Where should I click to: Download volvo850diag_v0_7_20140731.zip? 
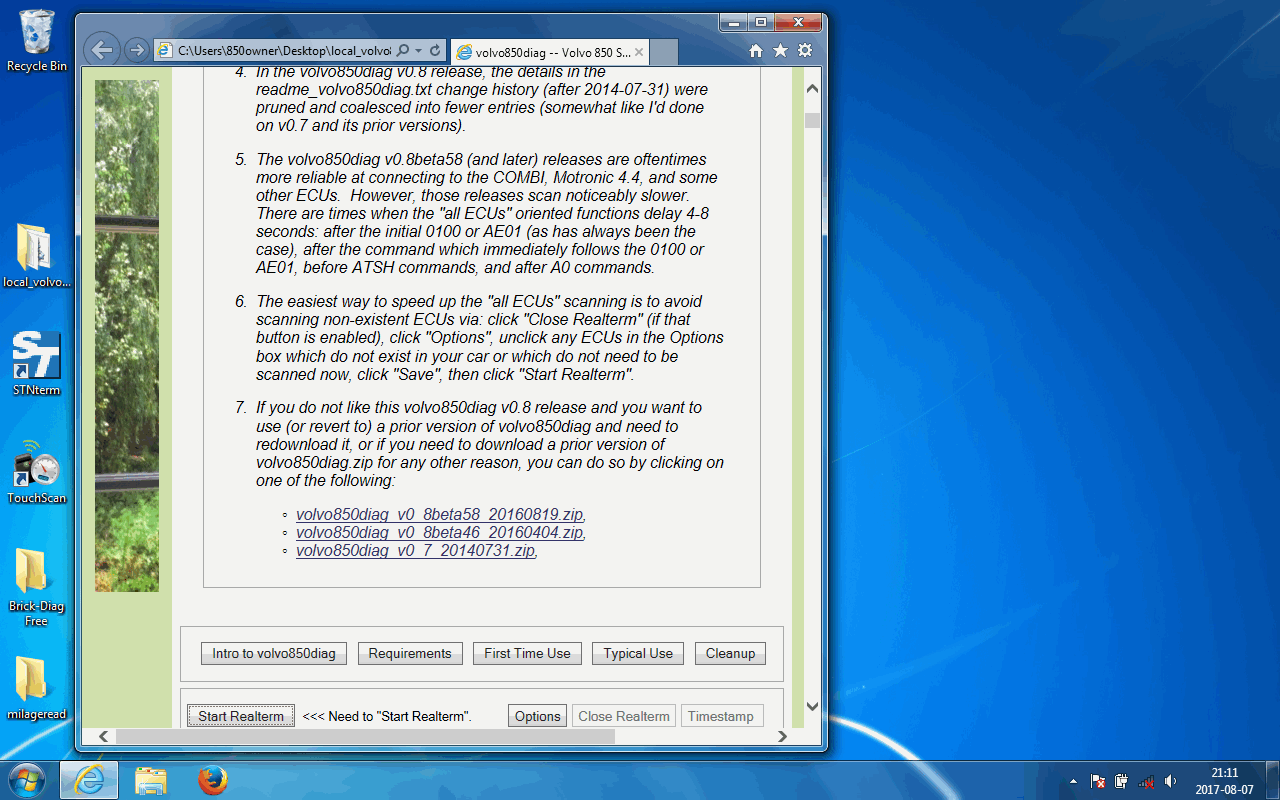415,550
